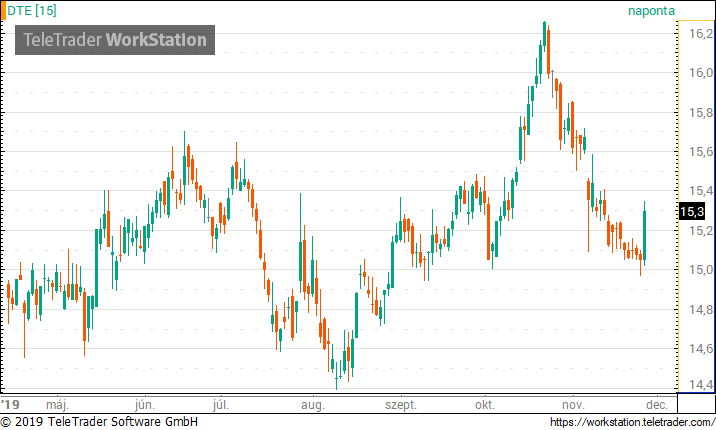Click the DTE [15] ticker label

pyautogui.click(x=32, y=10)
